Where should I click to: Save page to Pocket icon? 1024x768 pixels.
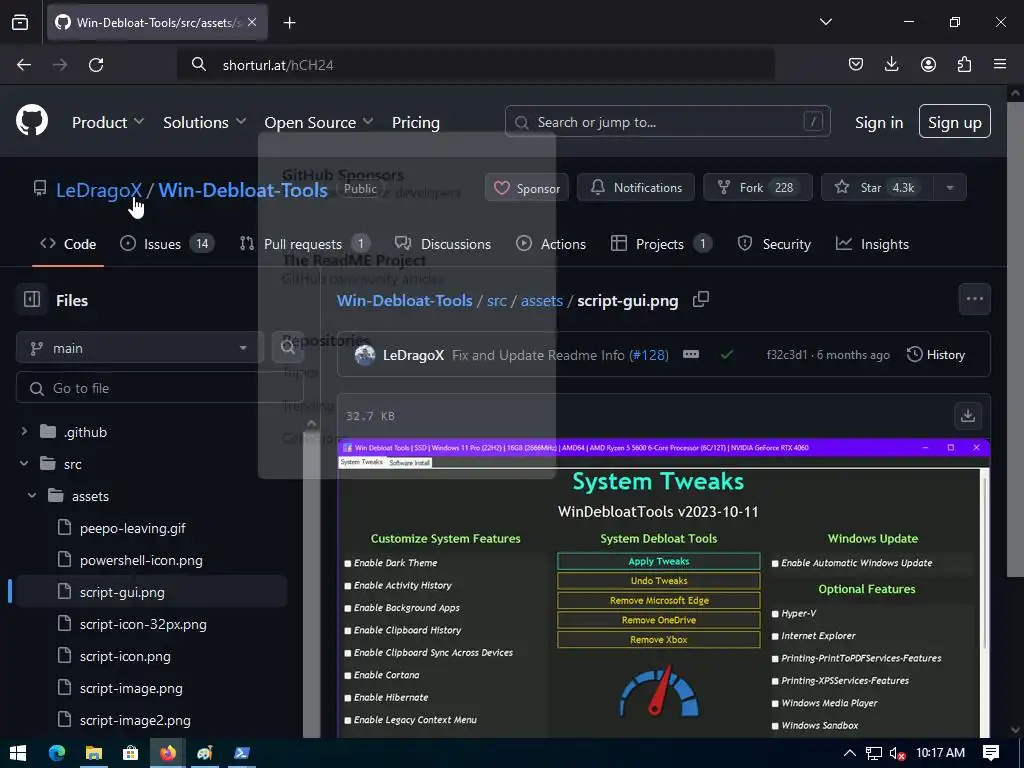(x=856, y=64)
